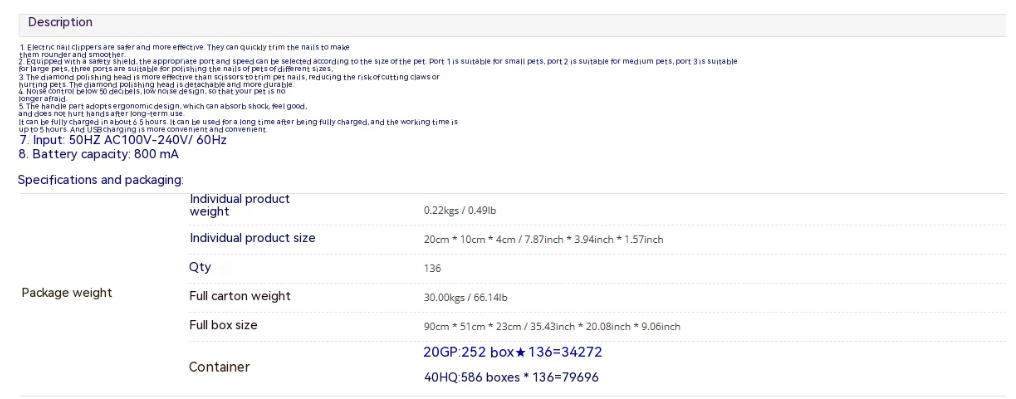Select the 'Full box size' label
Screen dimensions: 1016x399
[223, 325]
